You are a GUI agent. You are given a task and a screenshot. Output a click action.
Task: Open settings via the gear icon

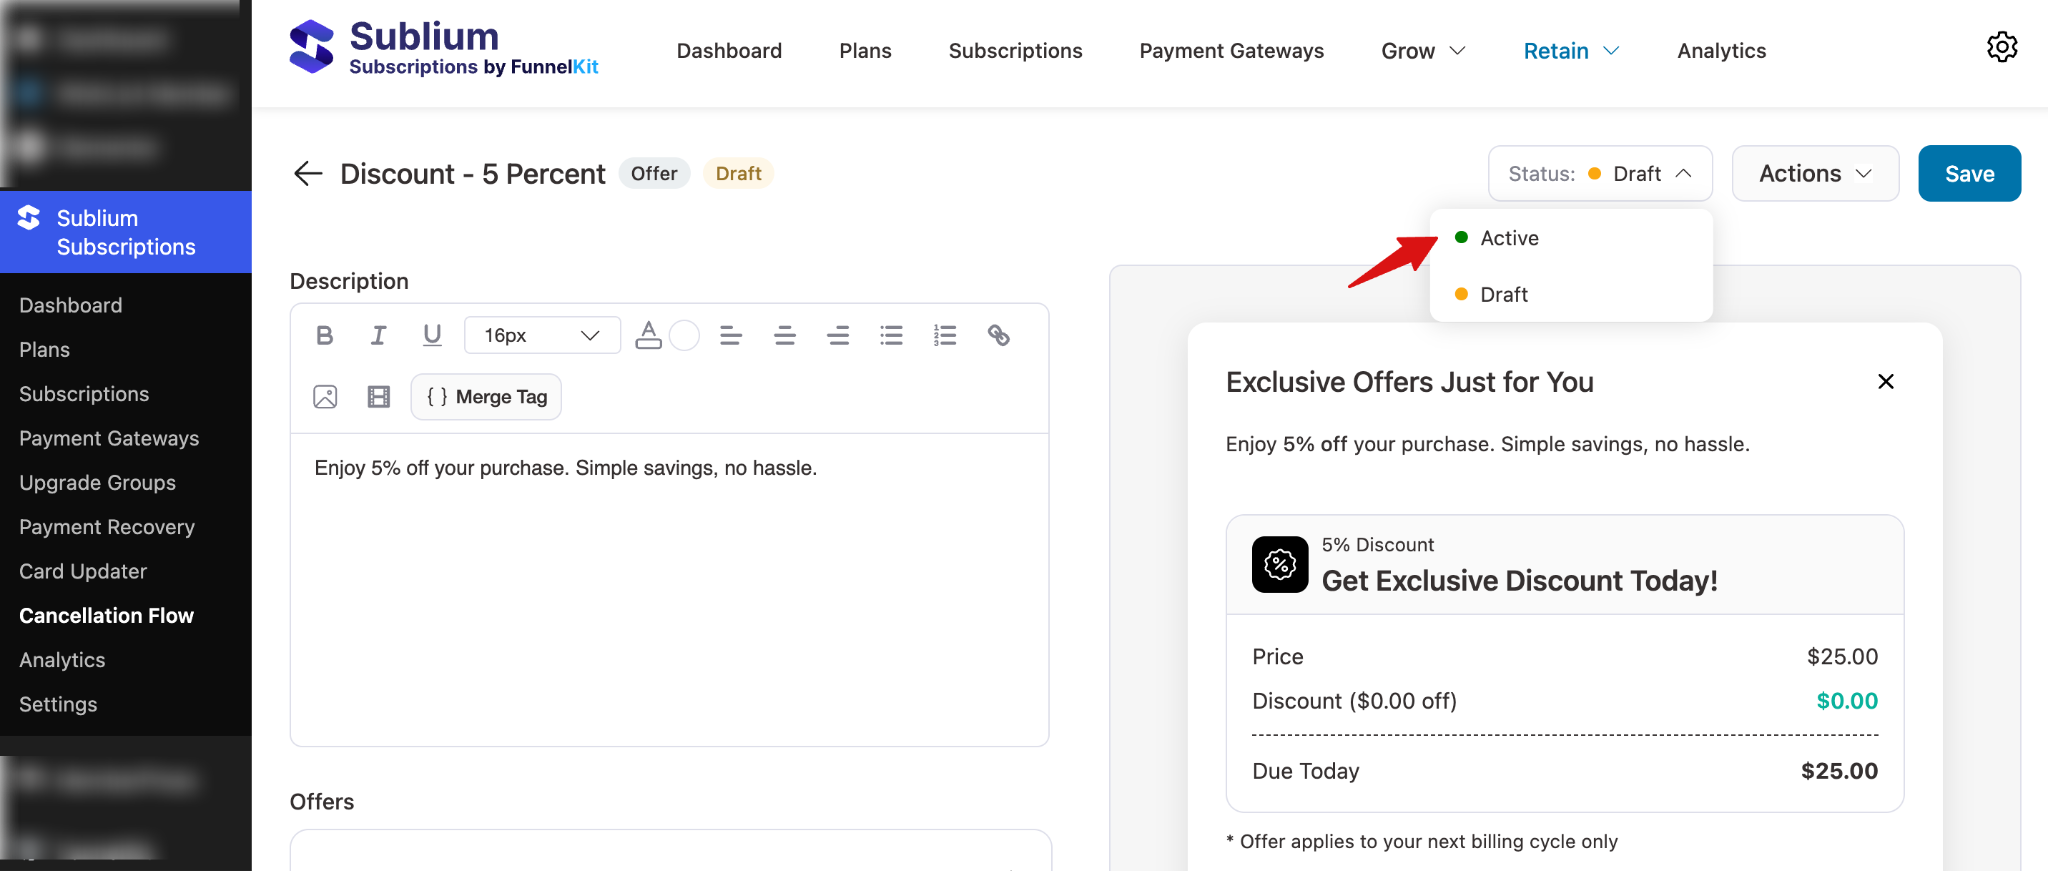(x=2001, y=48)
